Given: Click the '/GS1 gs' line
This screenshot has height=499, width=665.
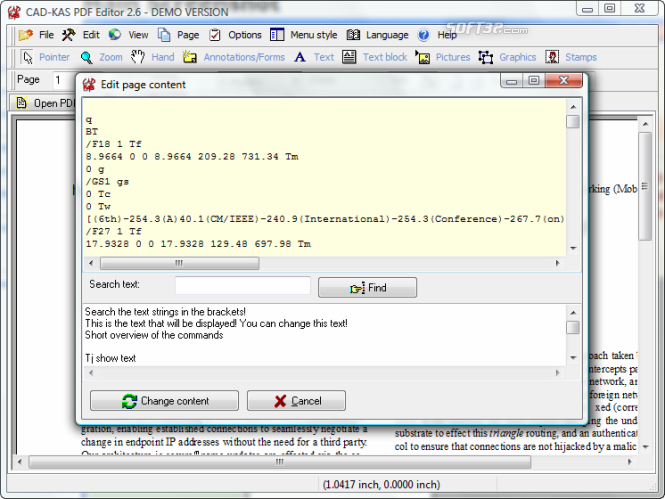Looking at the screenshot, I should point(107,181).
